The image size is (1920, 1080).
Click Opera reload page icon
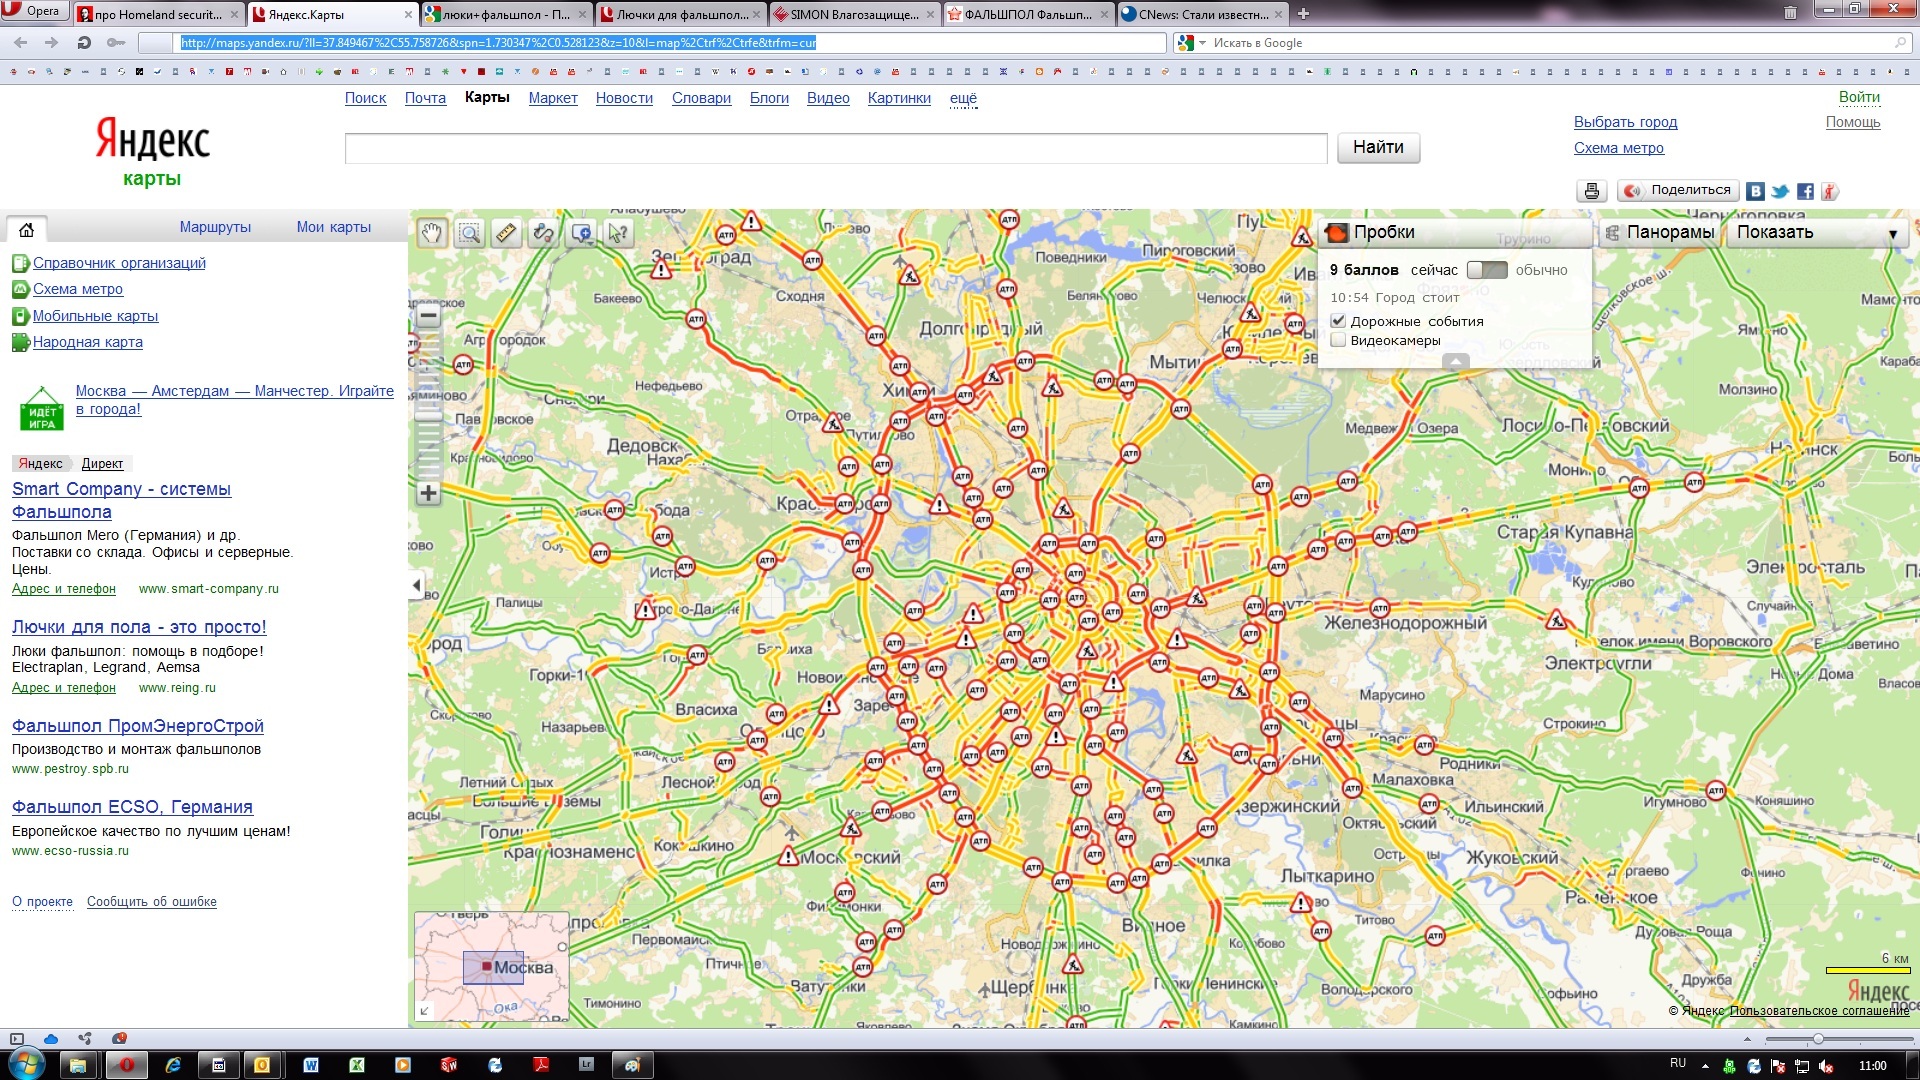coord(84,43)
